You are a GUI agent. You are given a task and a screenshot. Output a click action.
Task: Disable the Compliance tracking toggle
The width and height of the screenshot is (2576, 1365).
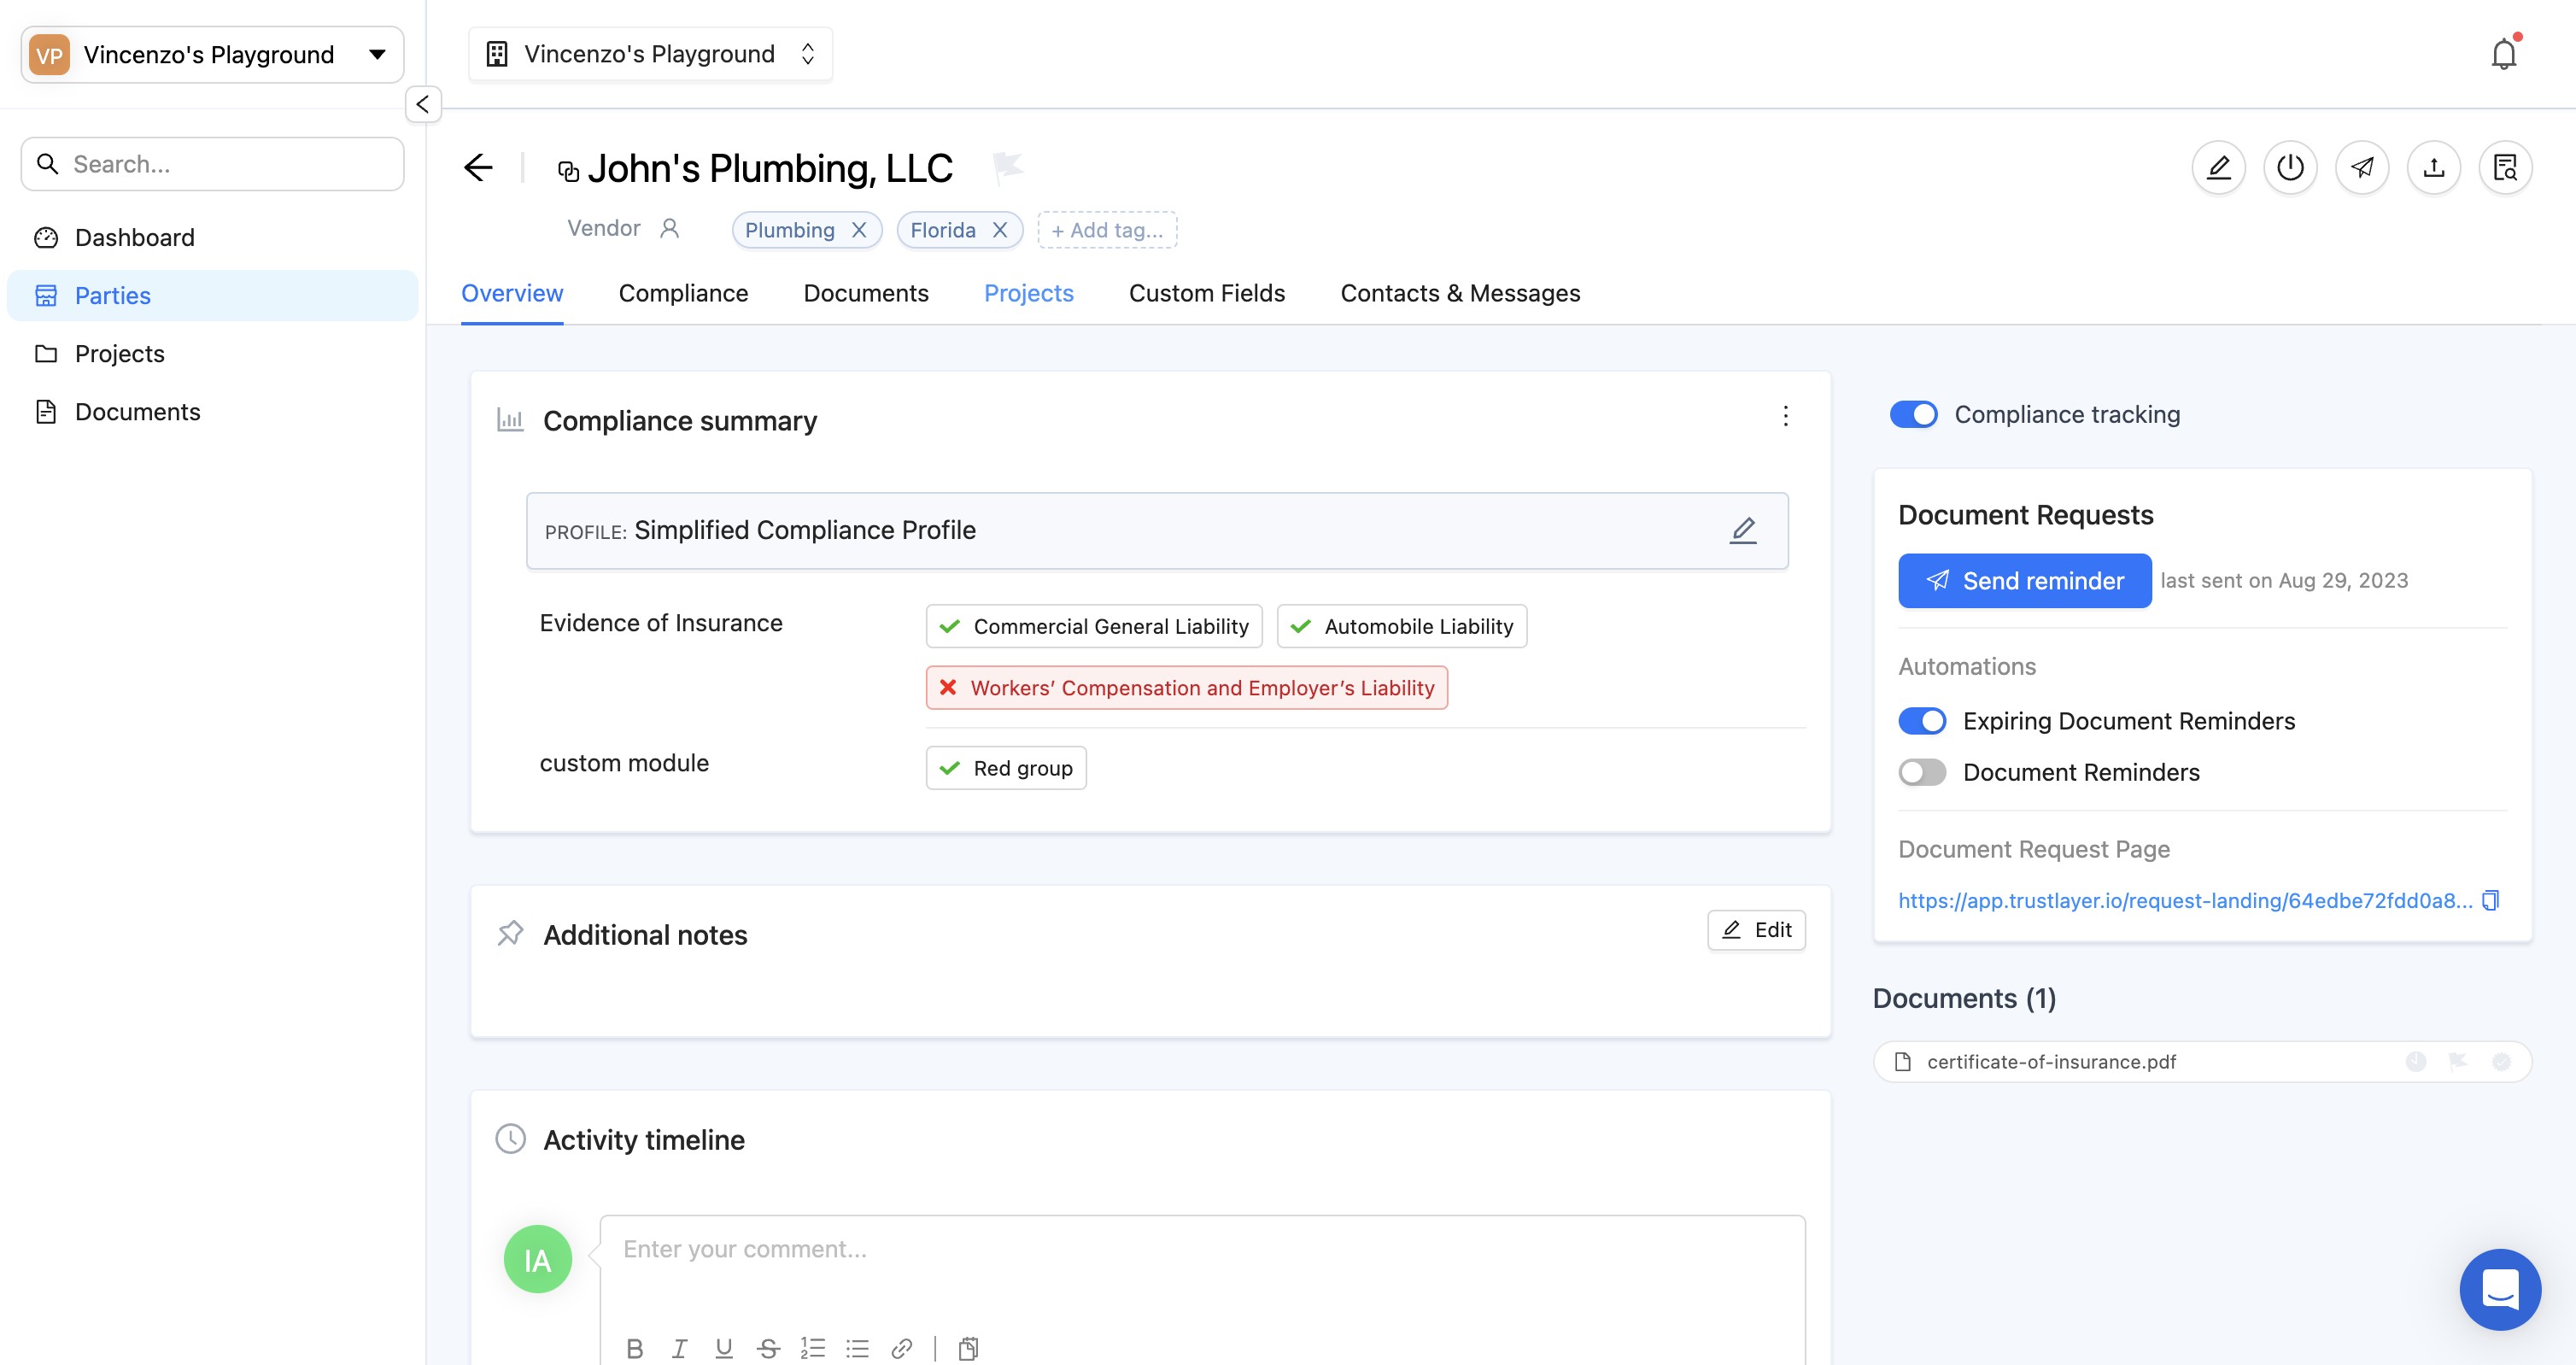[1913, 414]
